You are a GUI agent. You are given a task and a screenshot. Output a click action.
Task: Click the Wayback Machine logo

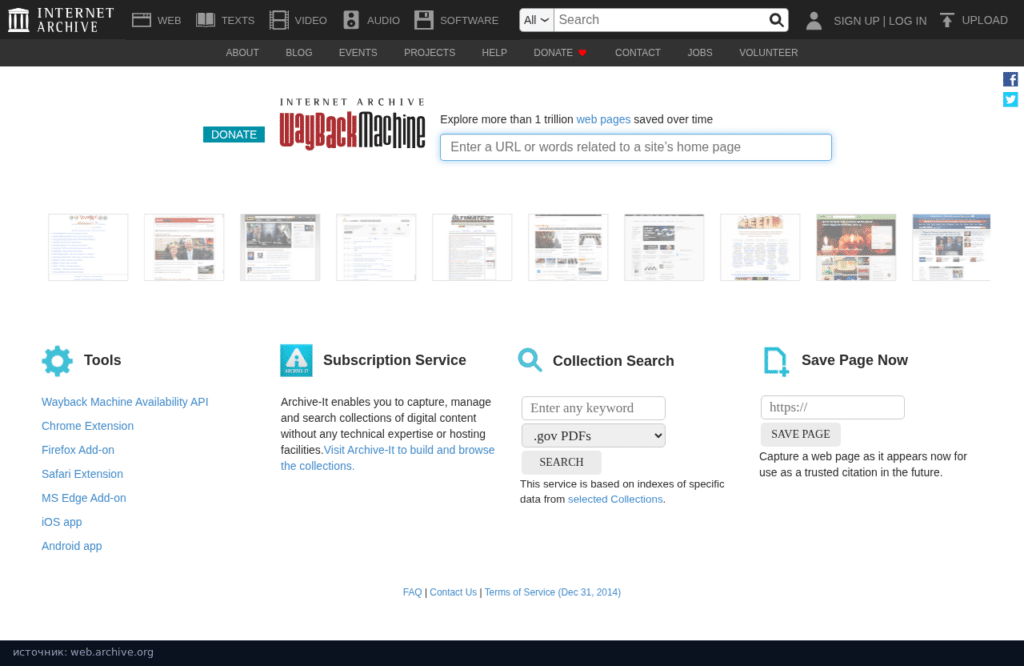click(353, 124)
